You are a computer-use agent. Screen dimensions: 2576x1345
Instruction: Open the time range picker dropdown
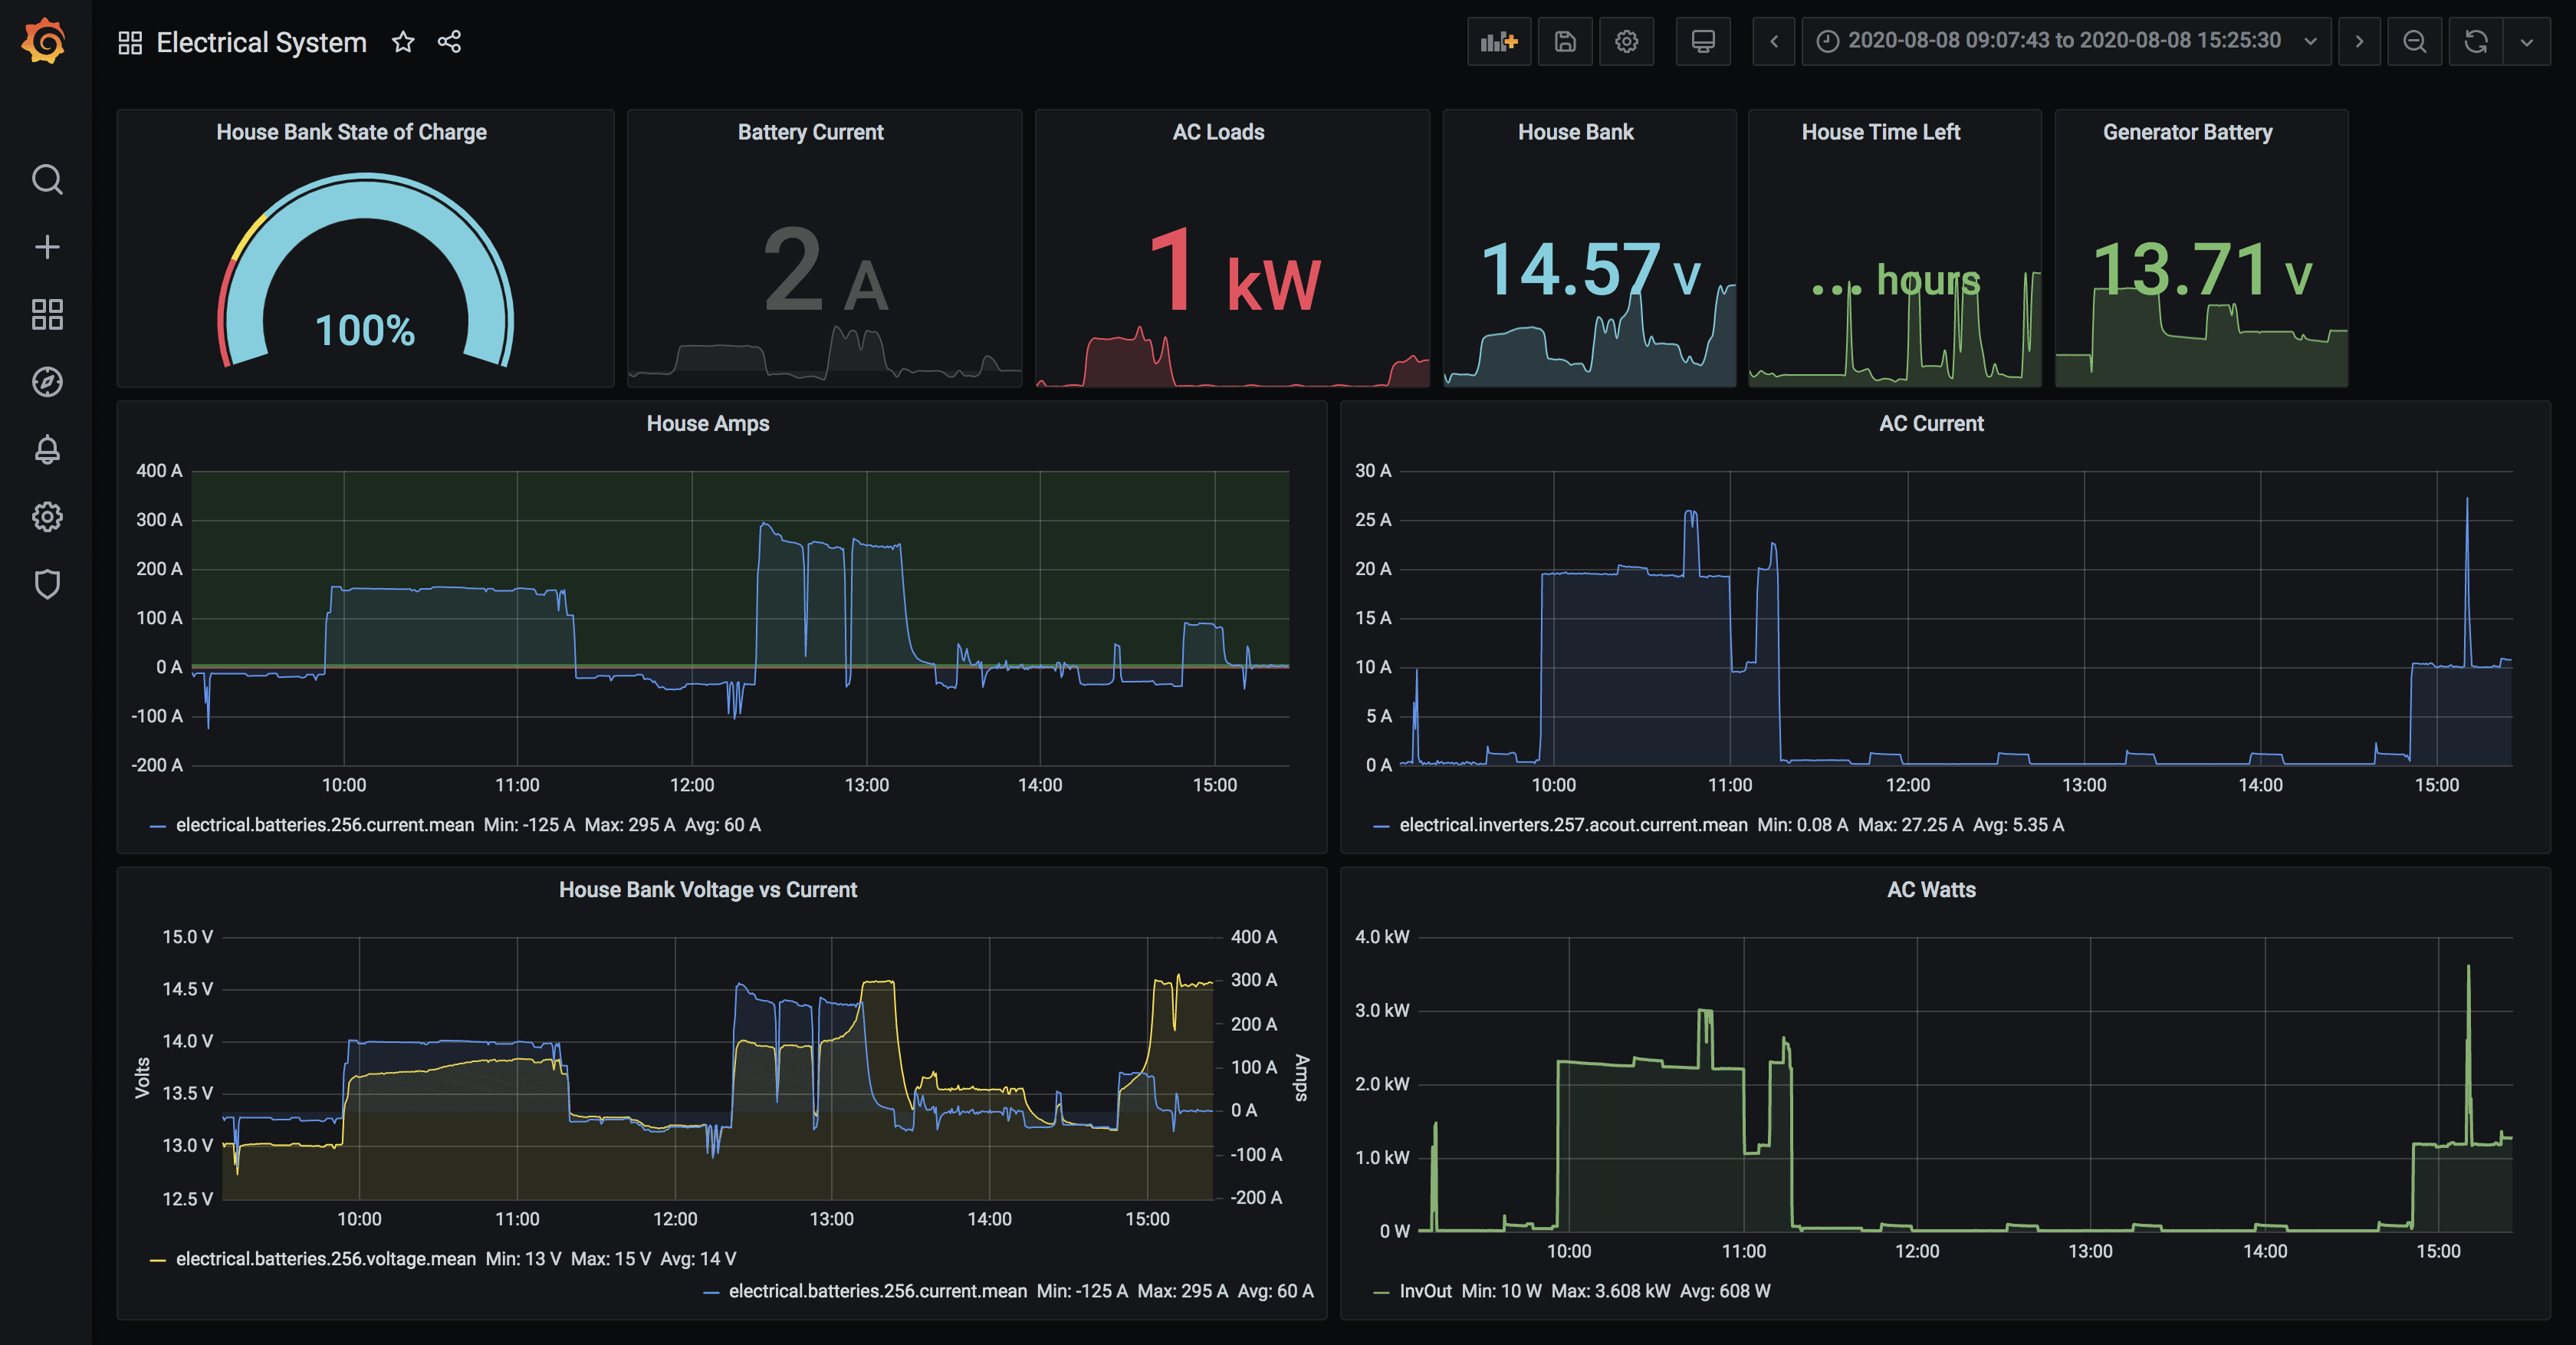2065,42
